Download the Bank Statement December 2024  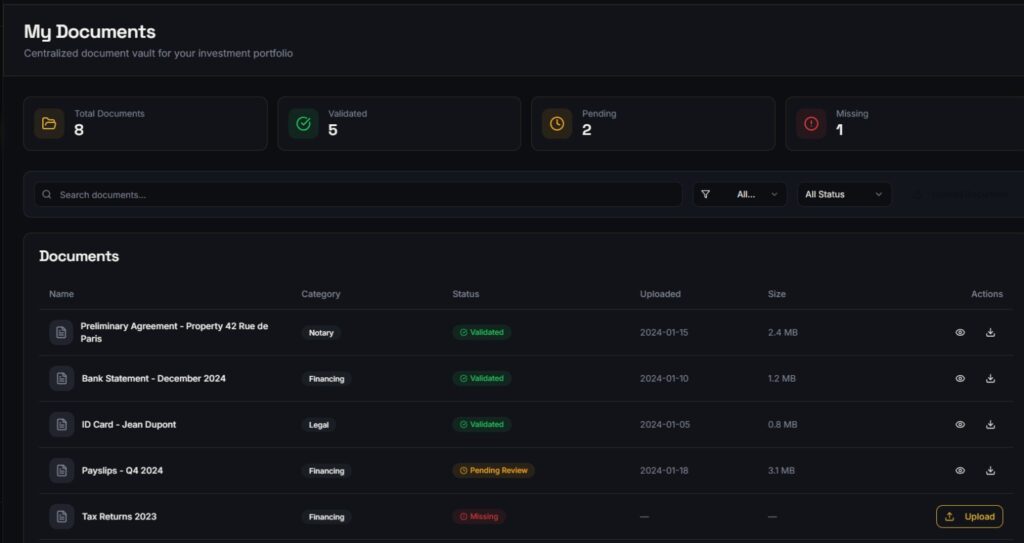pos(990,378)
